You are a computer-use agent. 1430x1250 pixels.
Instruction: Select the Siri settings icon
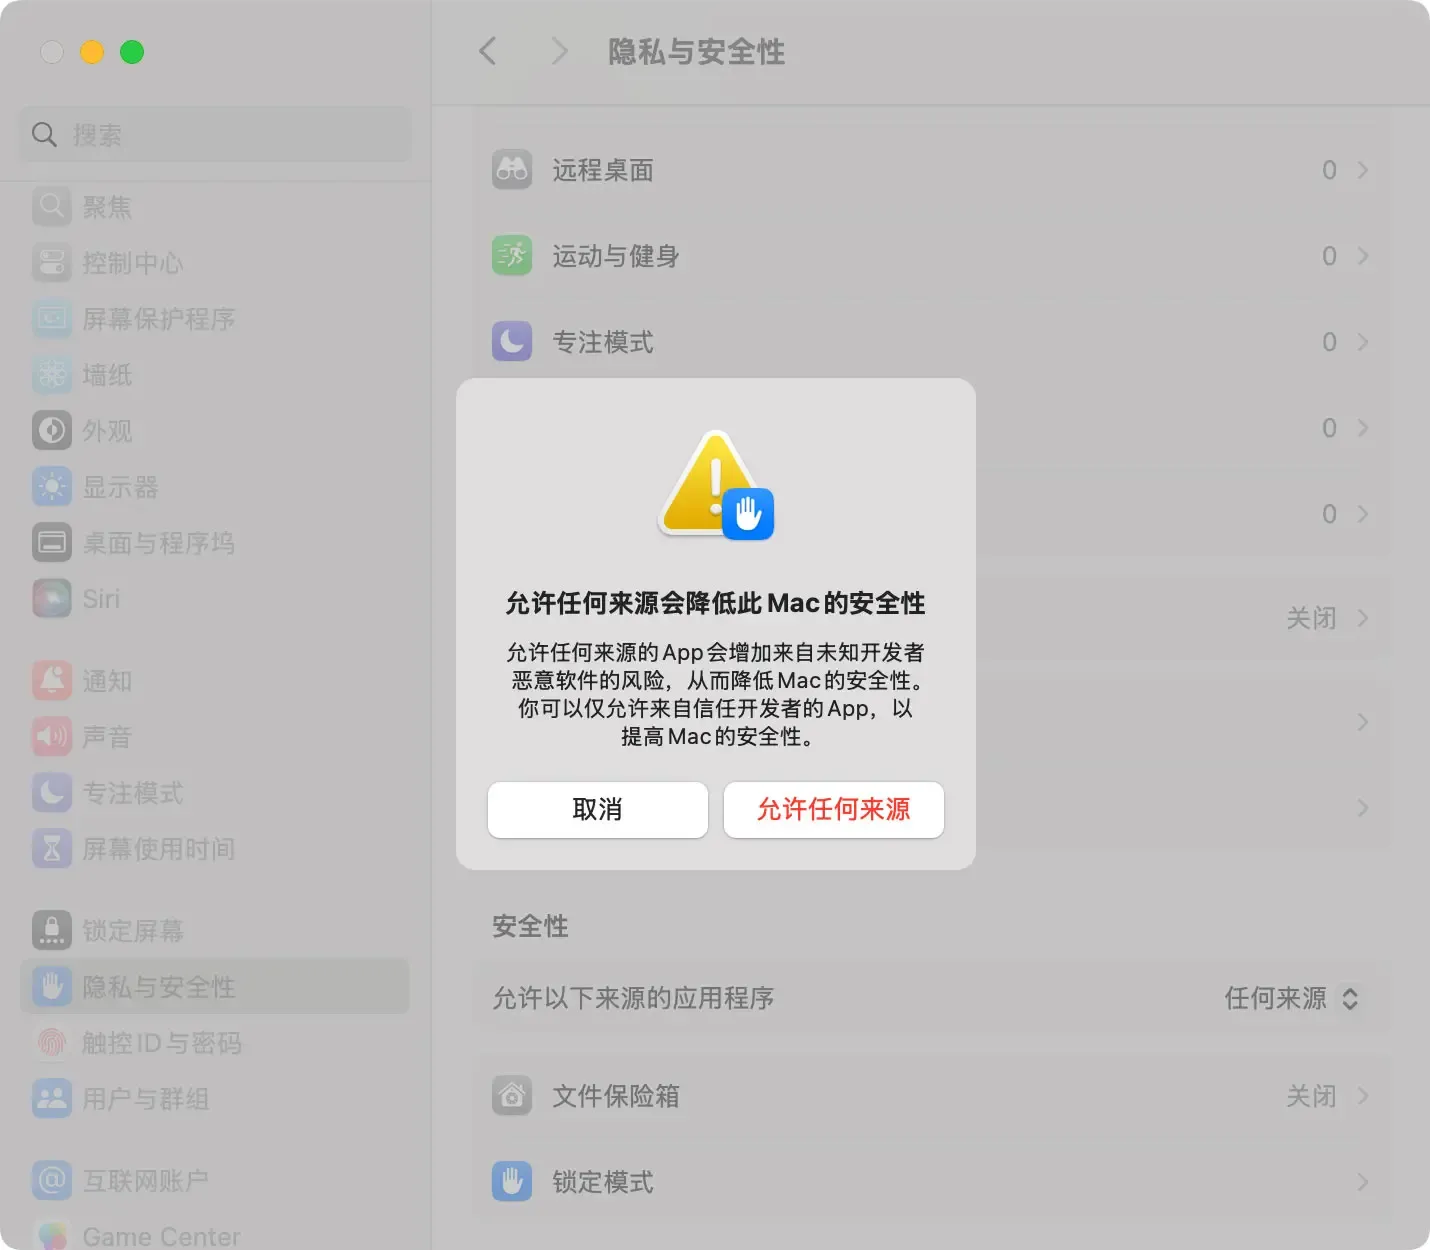51,599
